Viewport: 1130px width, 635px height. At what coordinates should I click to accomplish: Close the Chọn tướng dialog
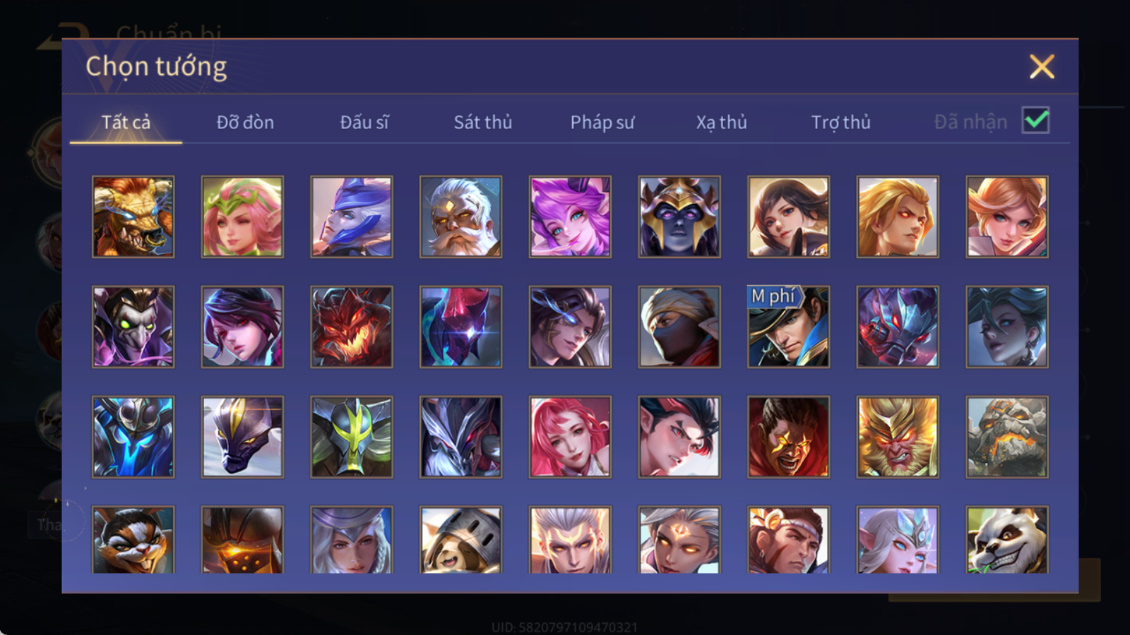coord(1042,66)
